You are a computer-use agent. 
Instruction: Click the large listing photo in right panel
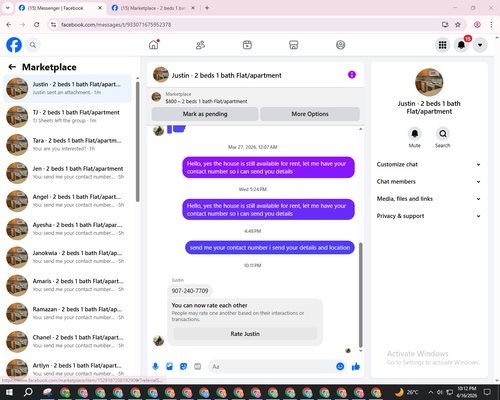click(x=429, y=82)
